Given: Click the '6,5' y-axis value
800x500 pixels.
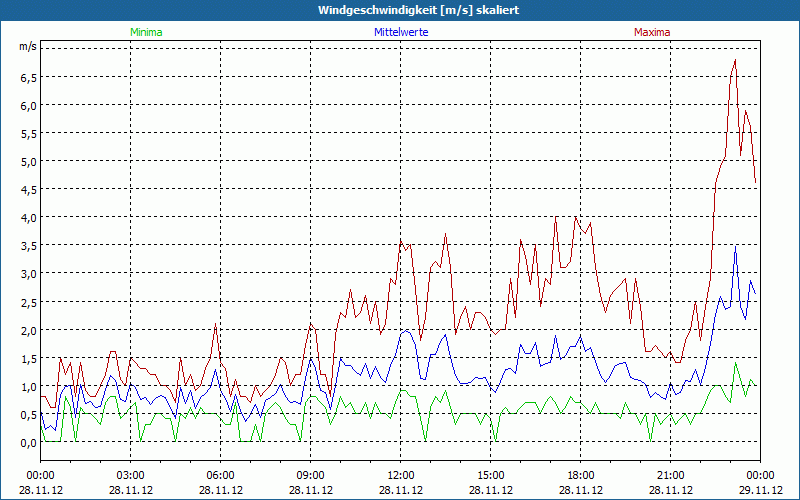Looking at the screenshot, I should (29, 78).
